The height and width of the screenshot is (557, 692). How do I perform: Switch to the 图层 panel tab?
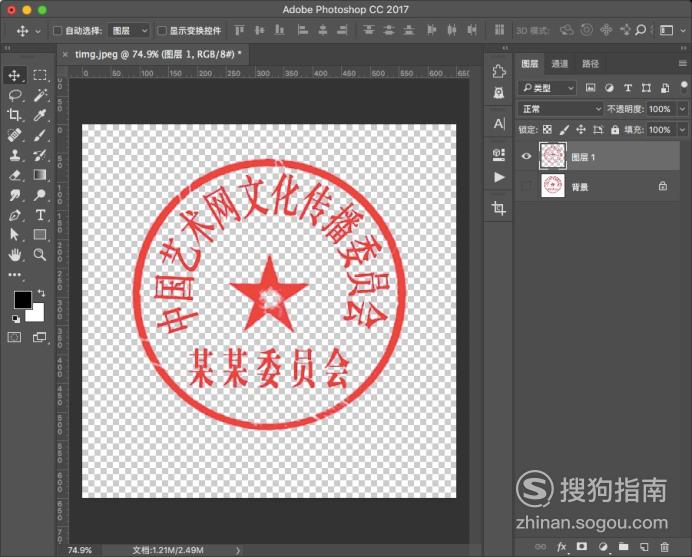tap(530, 64)
